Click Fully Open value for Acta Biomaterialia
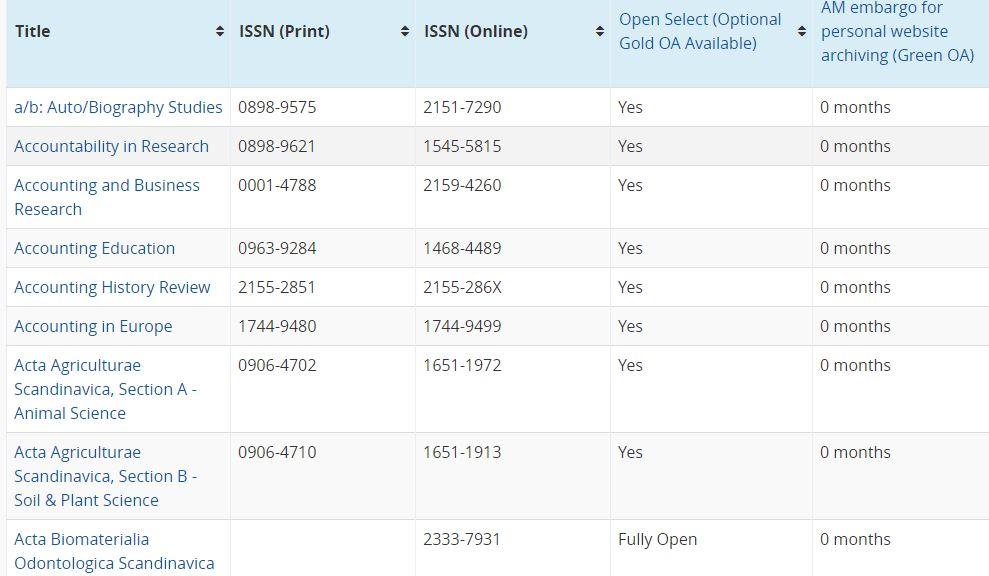The image size is (989, 576). tap(658, 540)
